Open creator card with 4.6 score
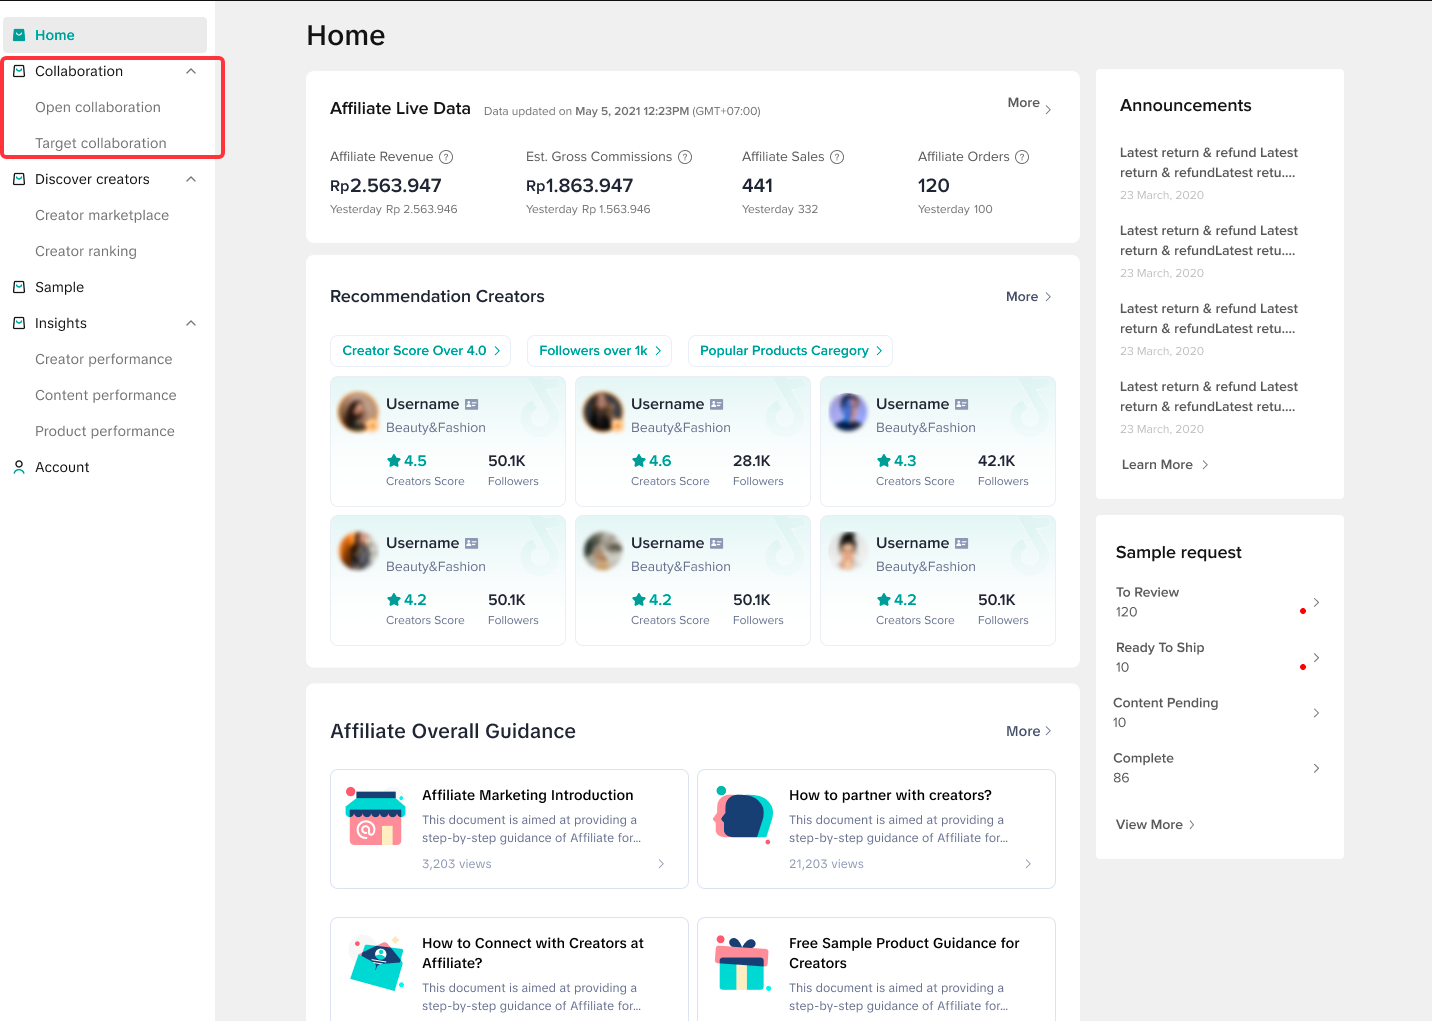Image resolution: width=1432 pixels, height=1021 pixels. tap(692, 441)
